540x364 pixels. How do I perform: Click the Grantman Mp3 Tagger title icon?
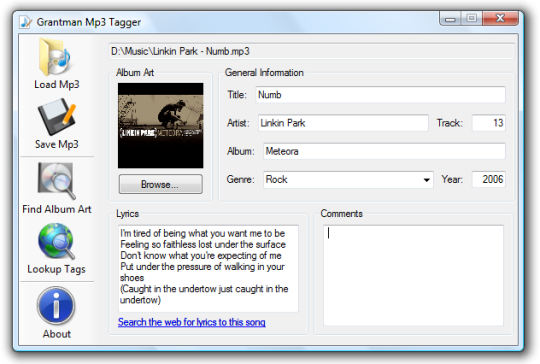pos(25,22)
